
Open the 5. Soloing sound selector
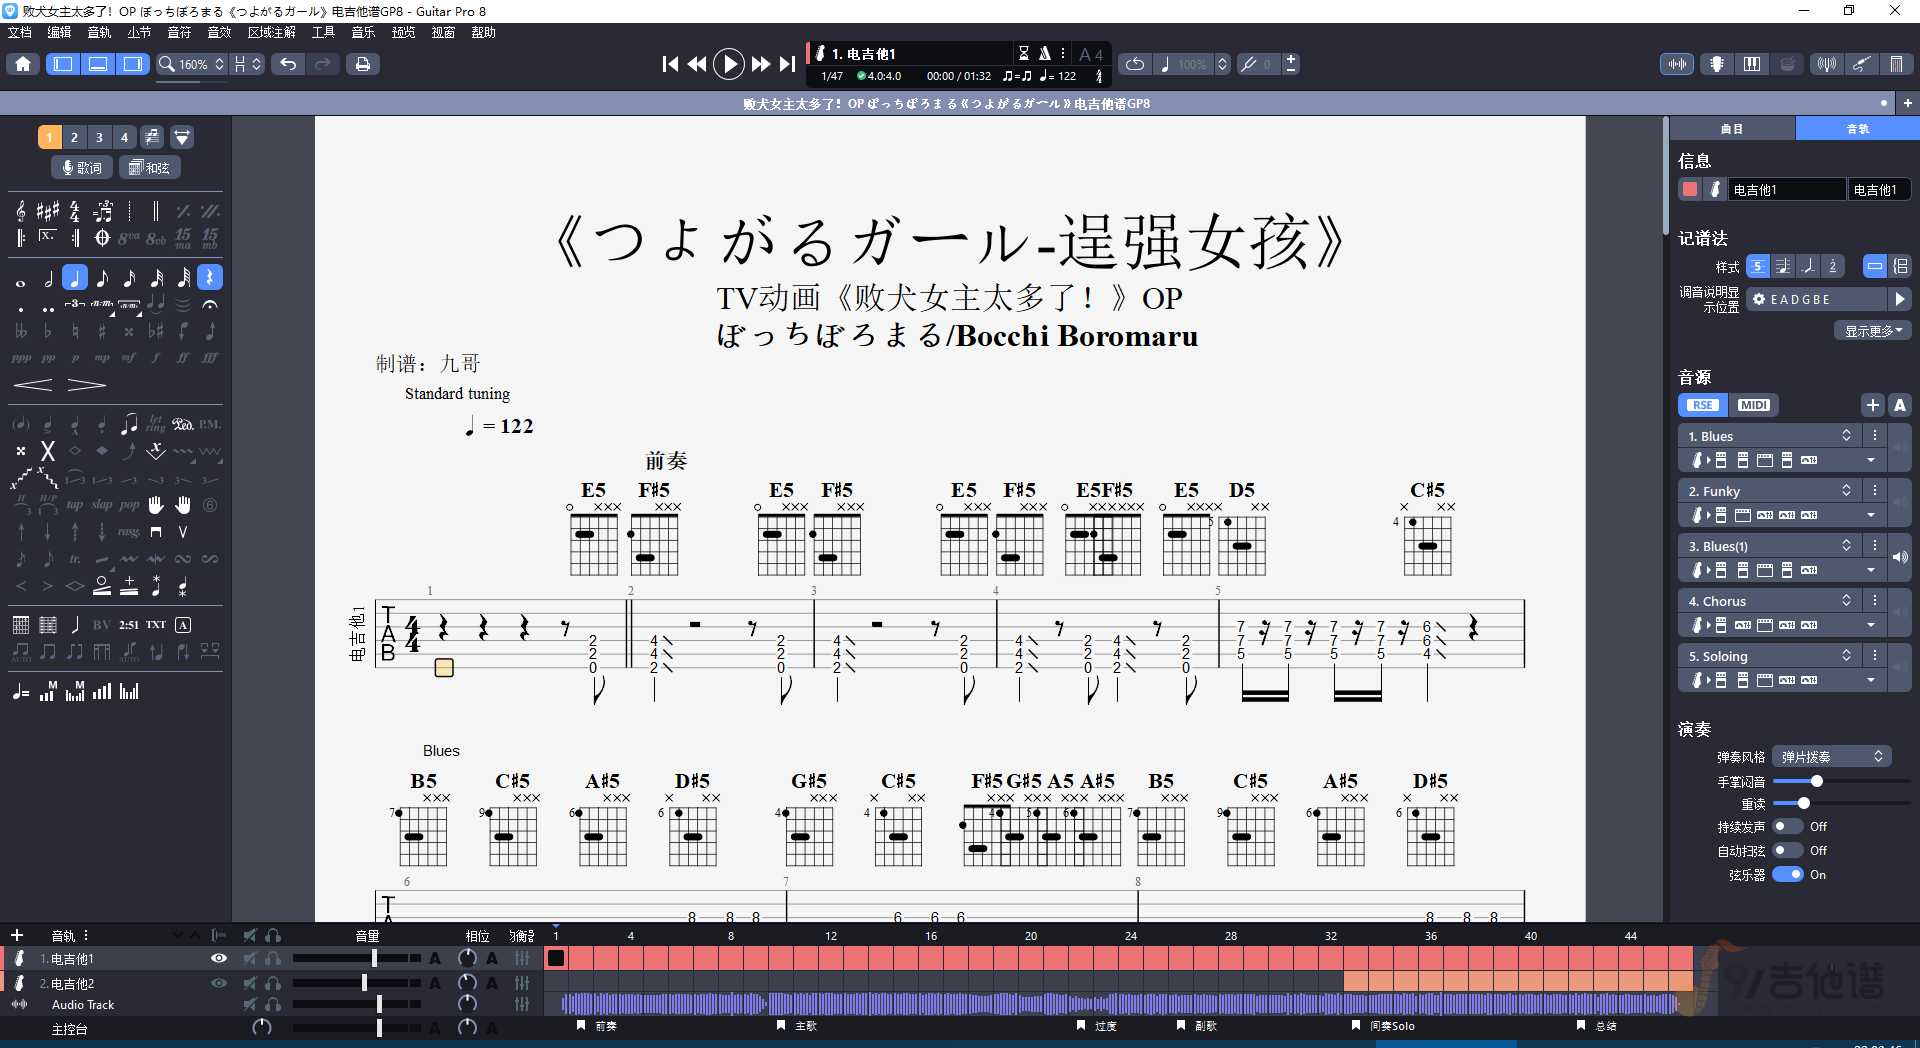1770,656
